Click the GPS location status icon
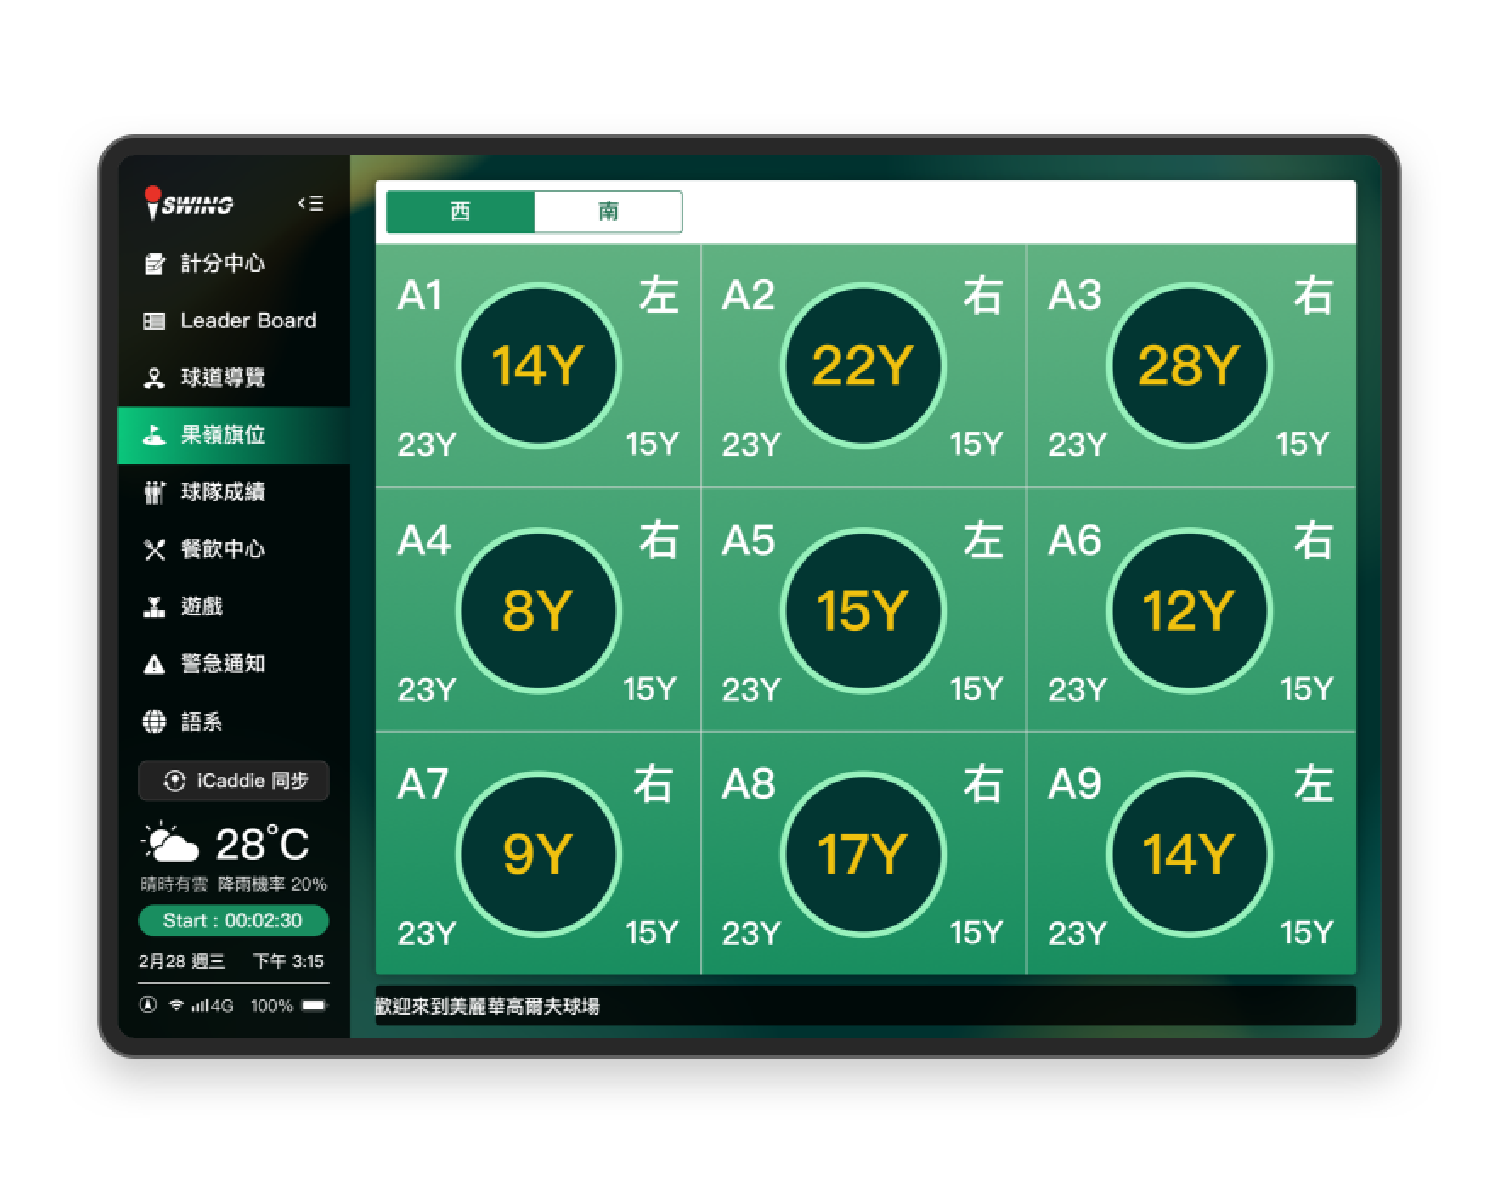 coord(148,1005)
